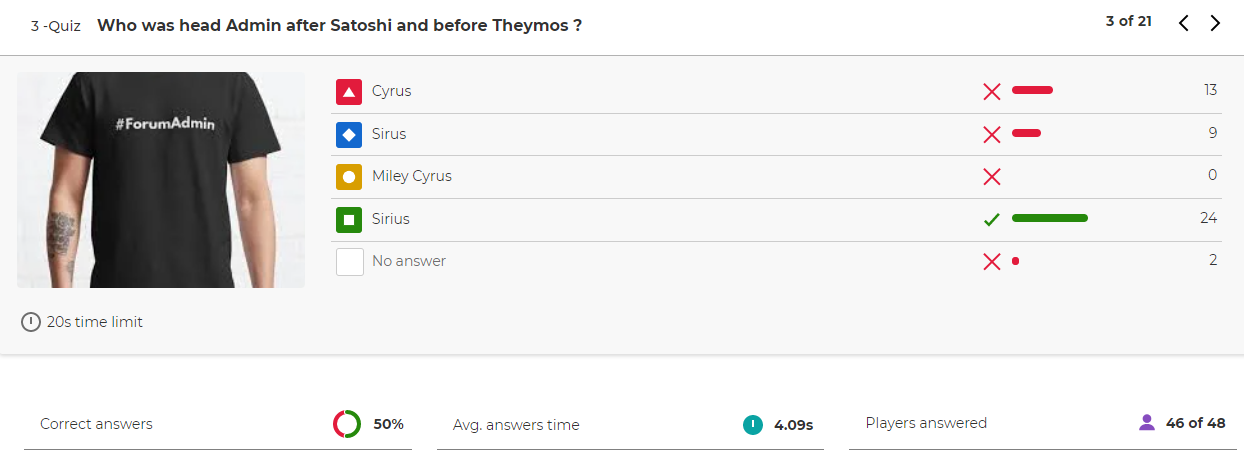Click the red result bar for Cyrus
This screenshot has height=452, width=1244.
[1032, 90]
